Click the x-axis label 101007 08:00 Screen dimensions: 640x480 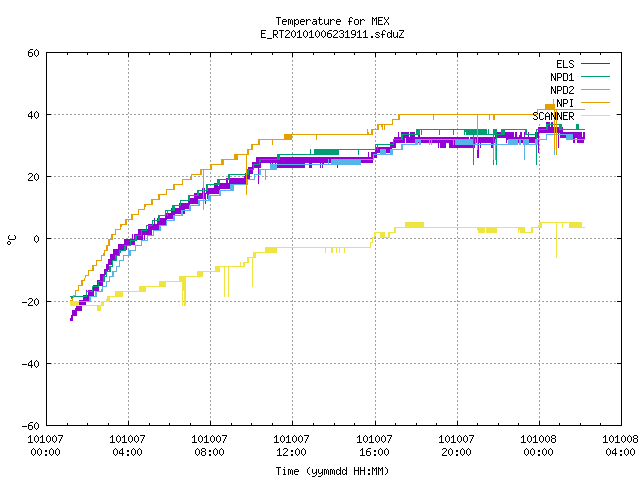click(209, 446)
